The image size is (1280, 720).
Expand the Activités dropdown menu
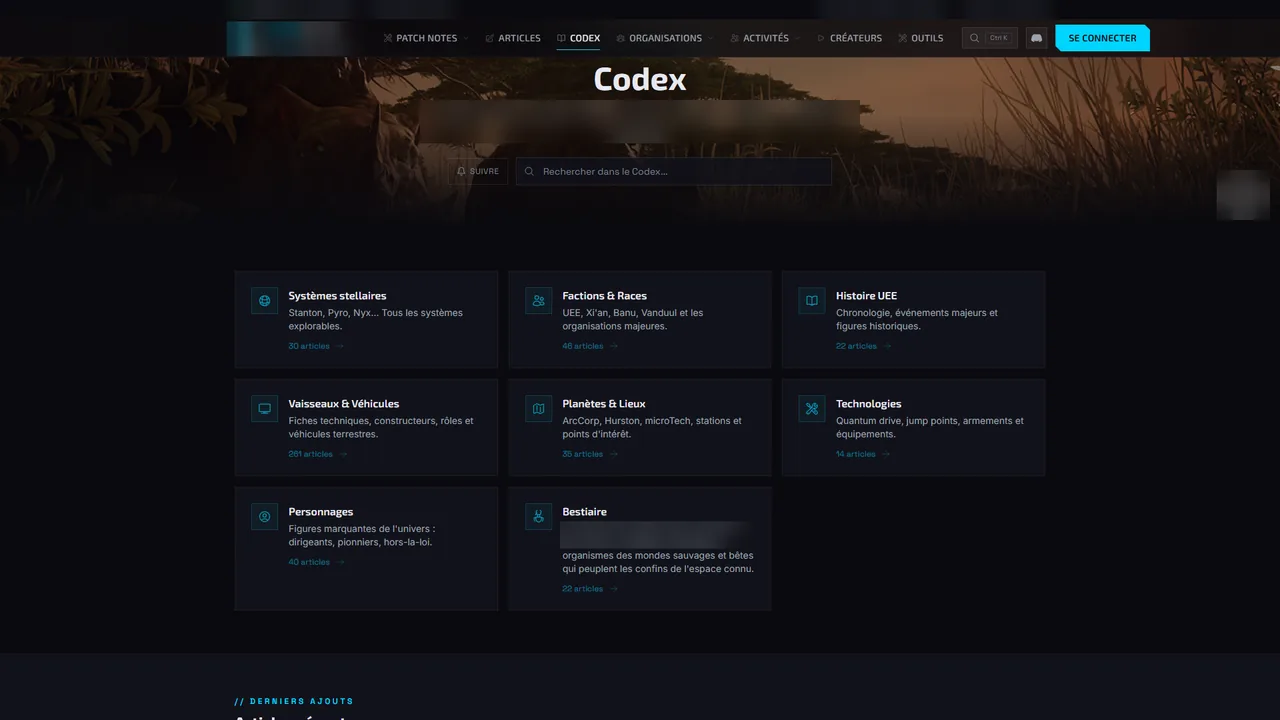click(765, 38)
